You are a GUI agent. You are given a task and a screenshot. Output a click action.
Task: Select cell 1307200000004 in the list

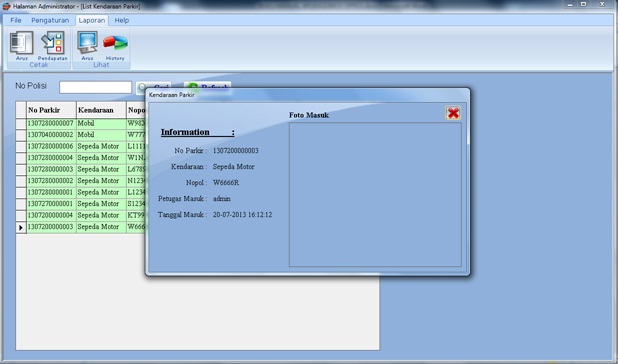pos(51,215)
